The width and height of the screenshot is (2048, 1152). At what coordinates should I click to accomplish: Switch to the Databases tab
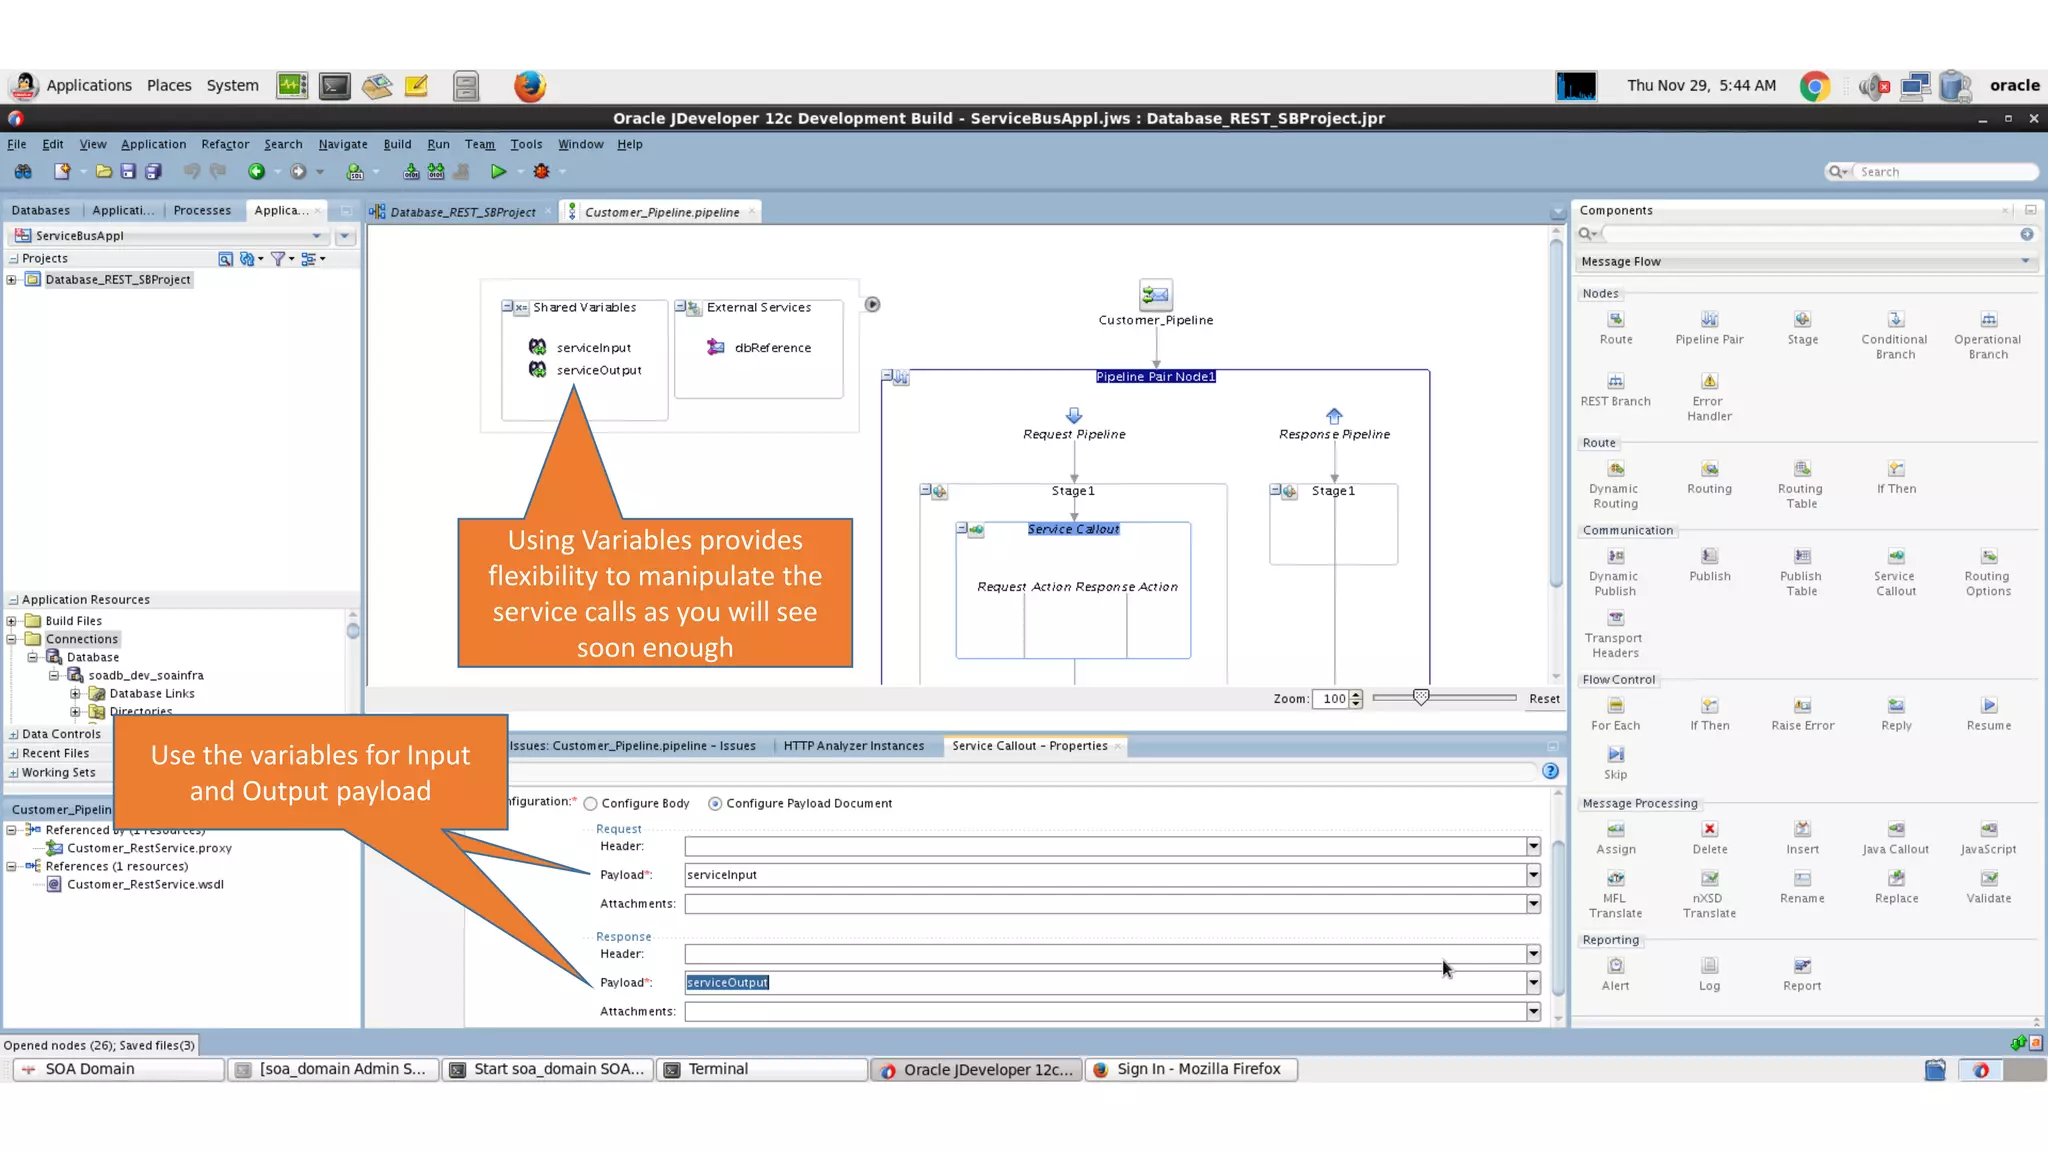41,211
